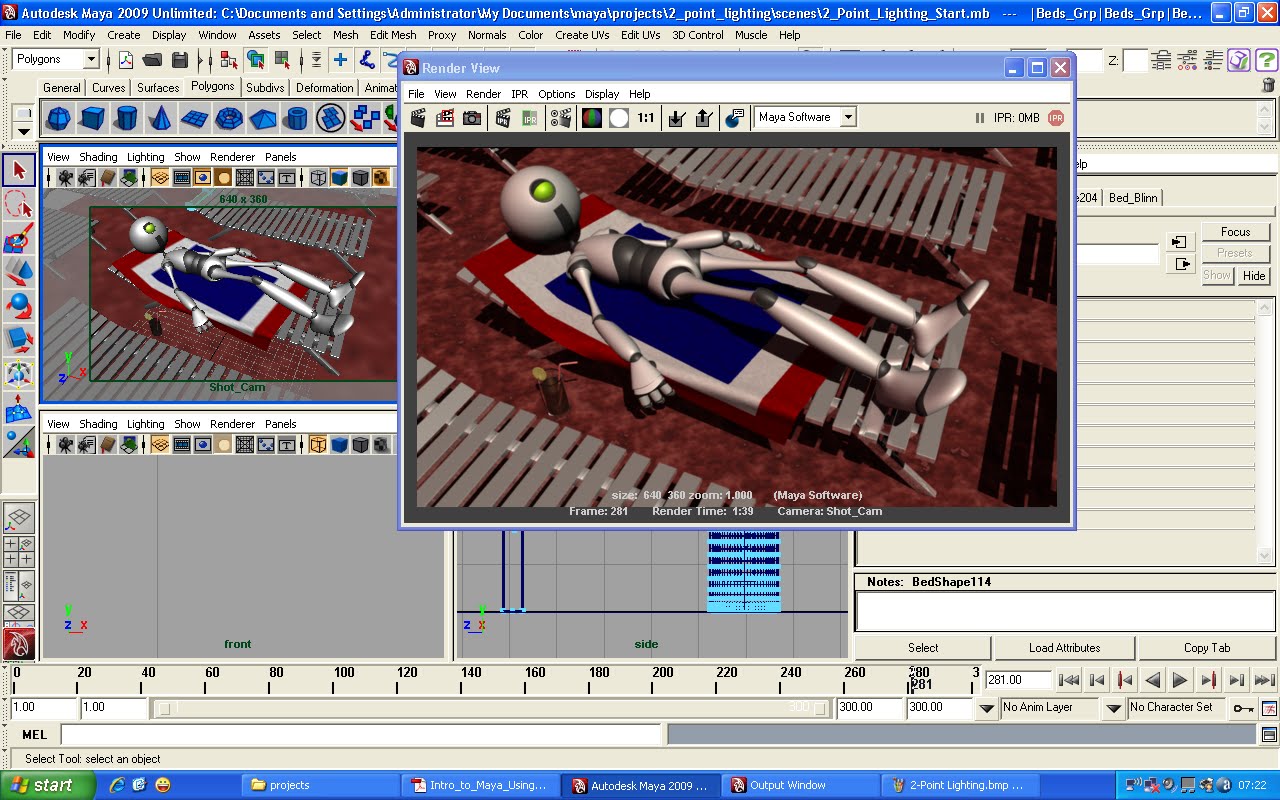Open Output Window from taskbar
The width and height of the screenshot is (1280, 800).
[x=798, y=785]
